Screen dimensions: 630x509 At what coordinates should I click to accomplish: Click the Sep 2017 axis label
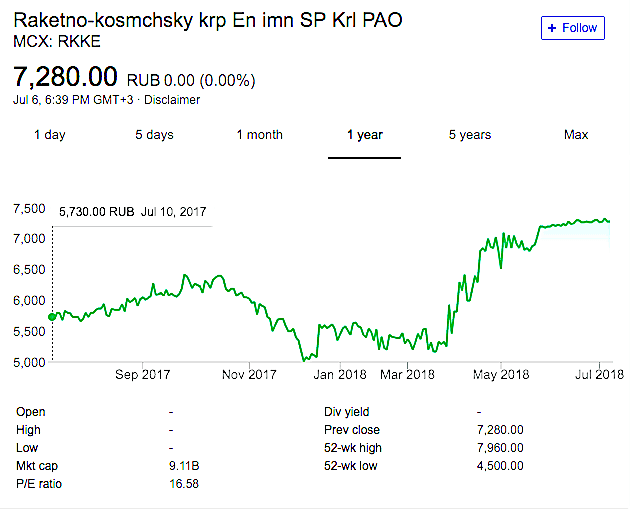pos(143,375)
